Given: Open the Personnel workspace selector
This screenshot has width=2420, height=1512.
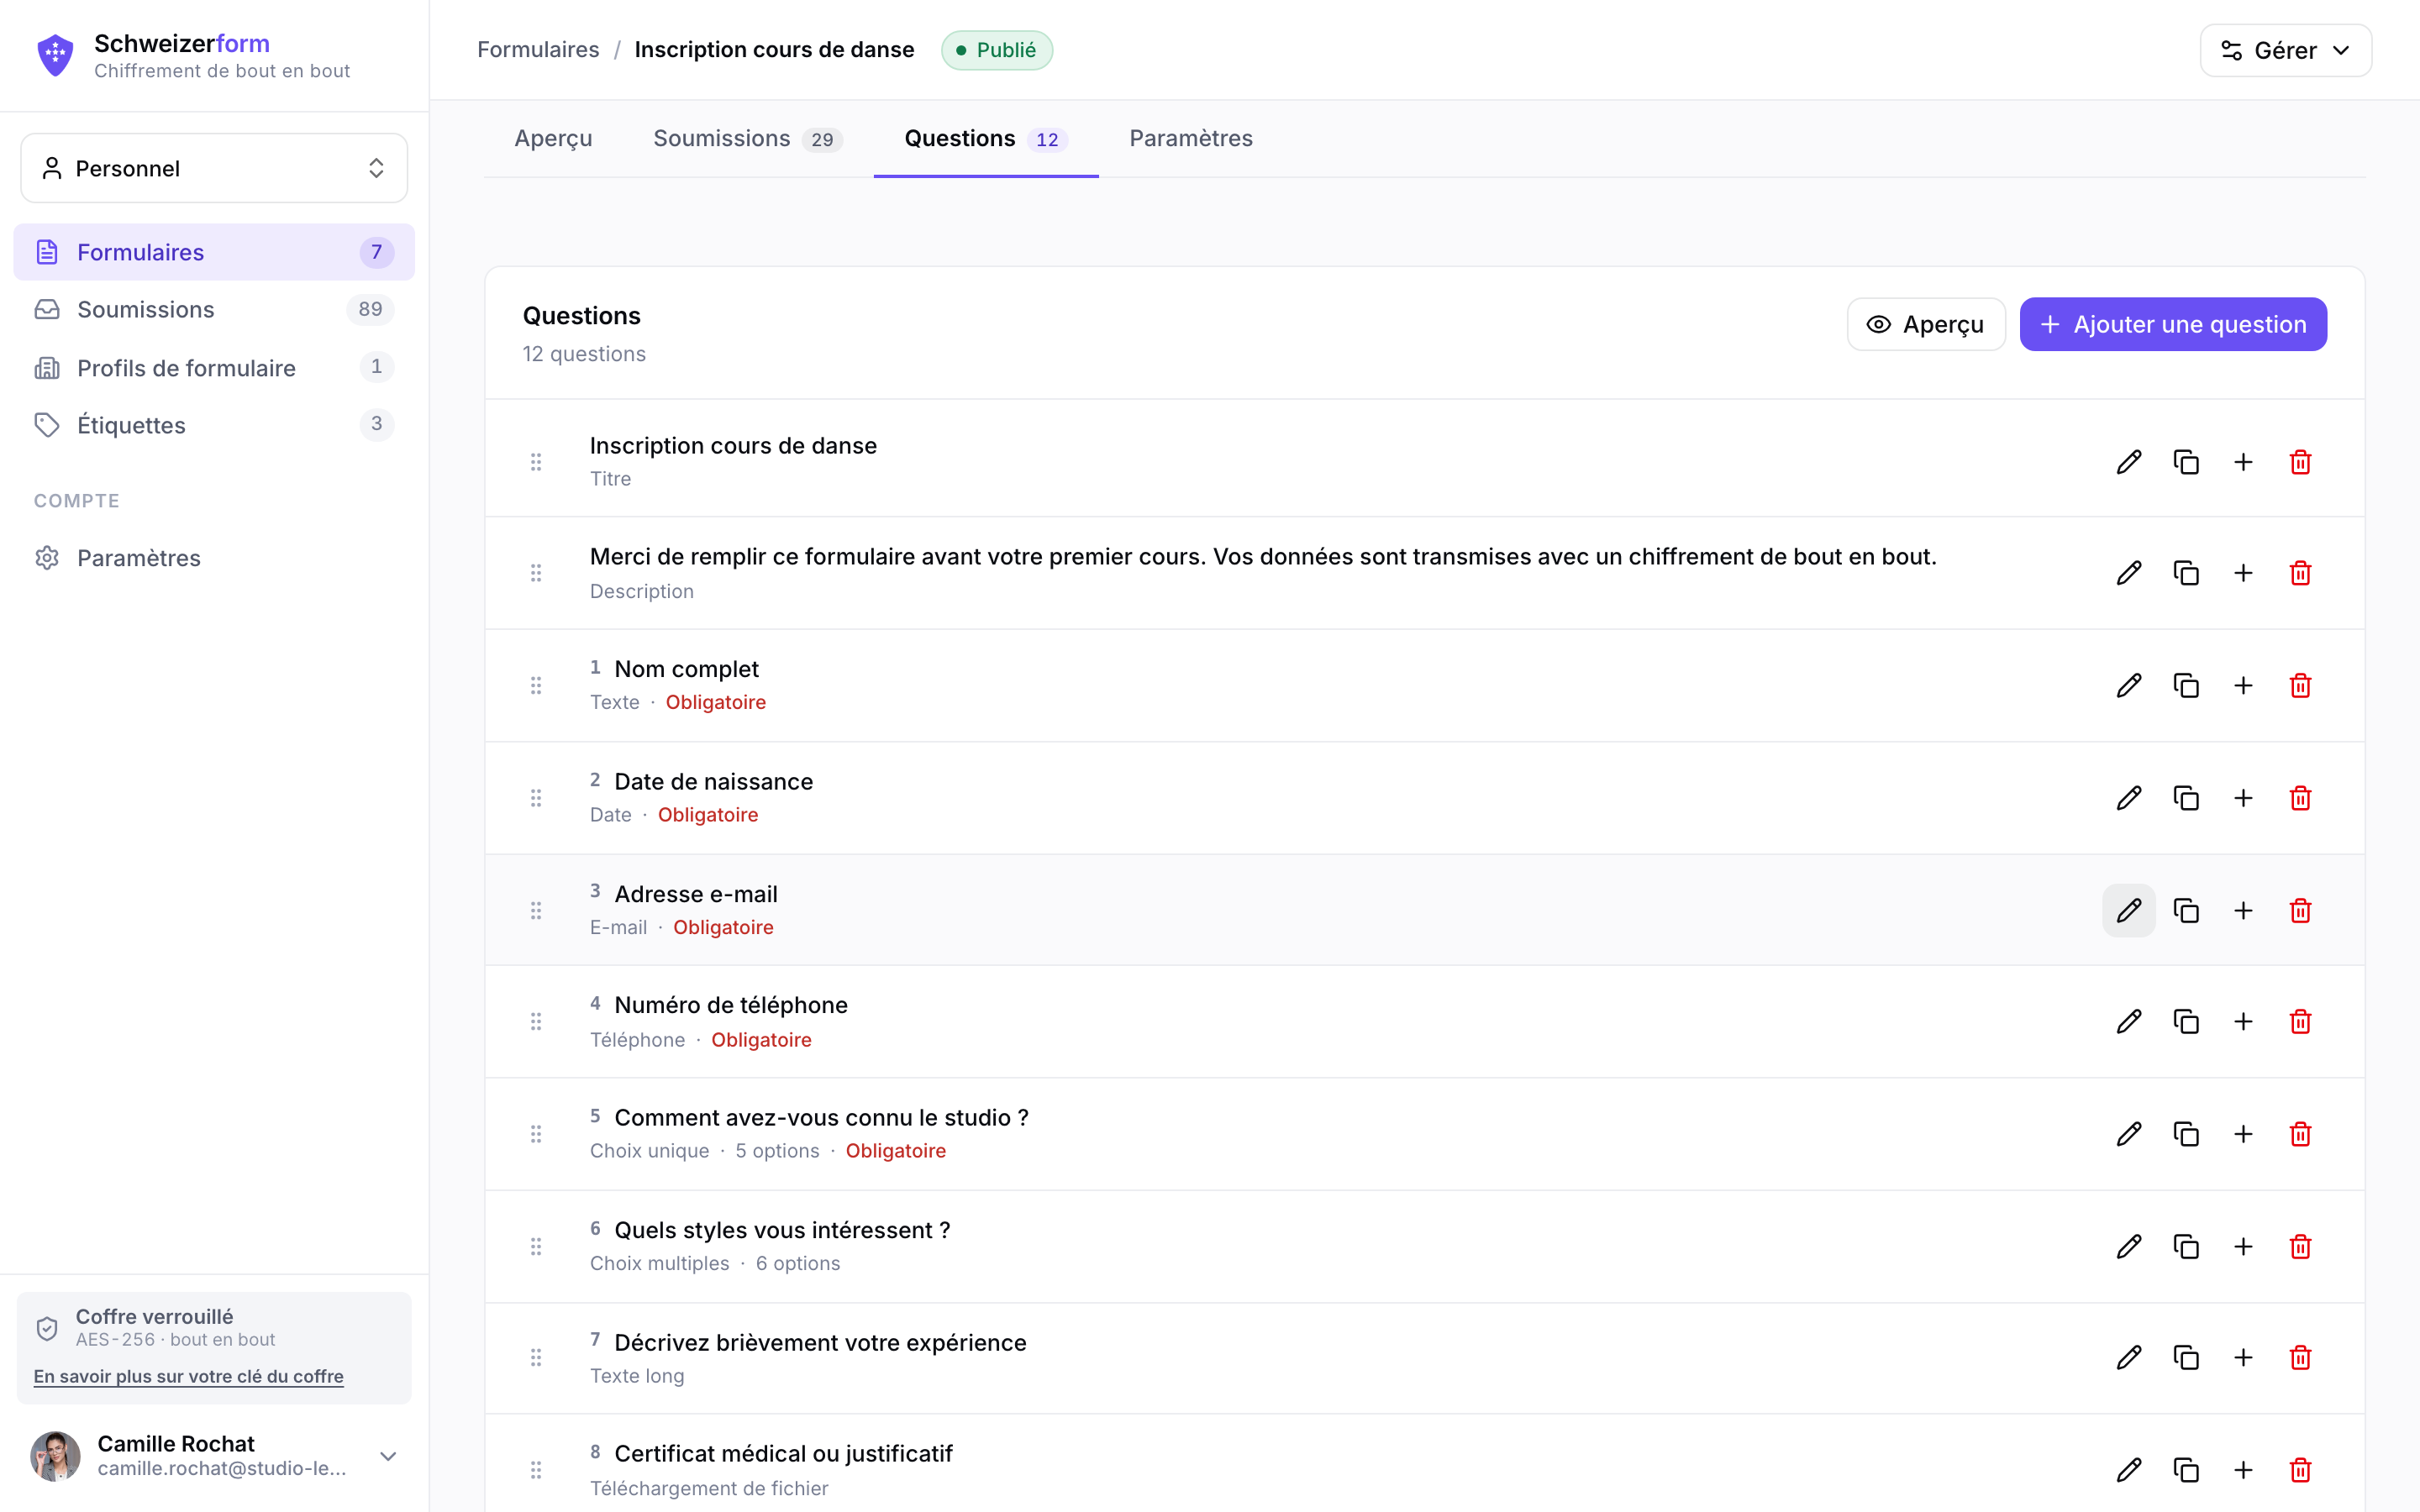Looking at the screenshot, I should pos(214,168).
